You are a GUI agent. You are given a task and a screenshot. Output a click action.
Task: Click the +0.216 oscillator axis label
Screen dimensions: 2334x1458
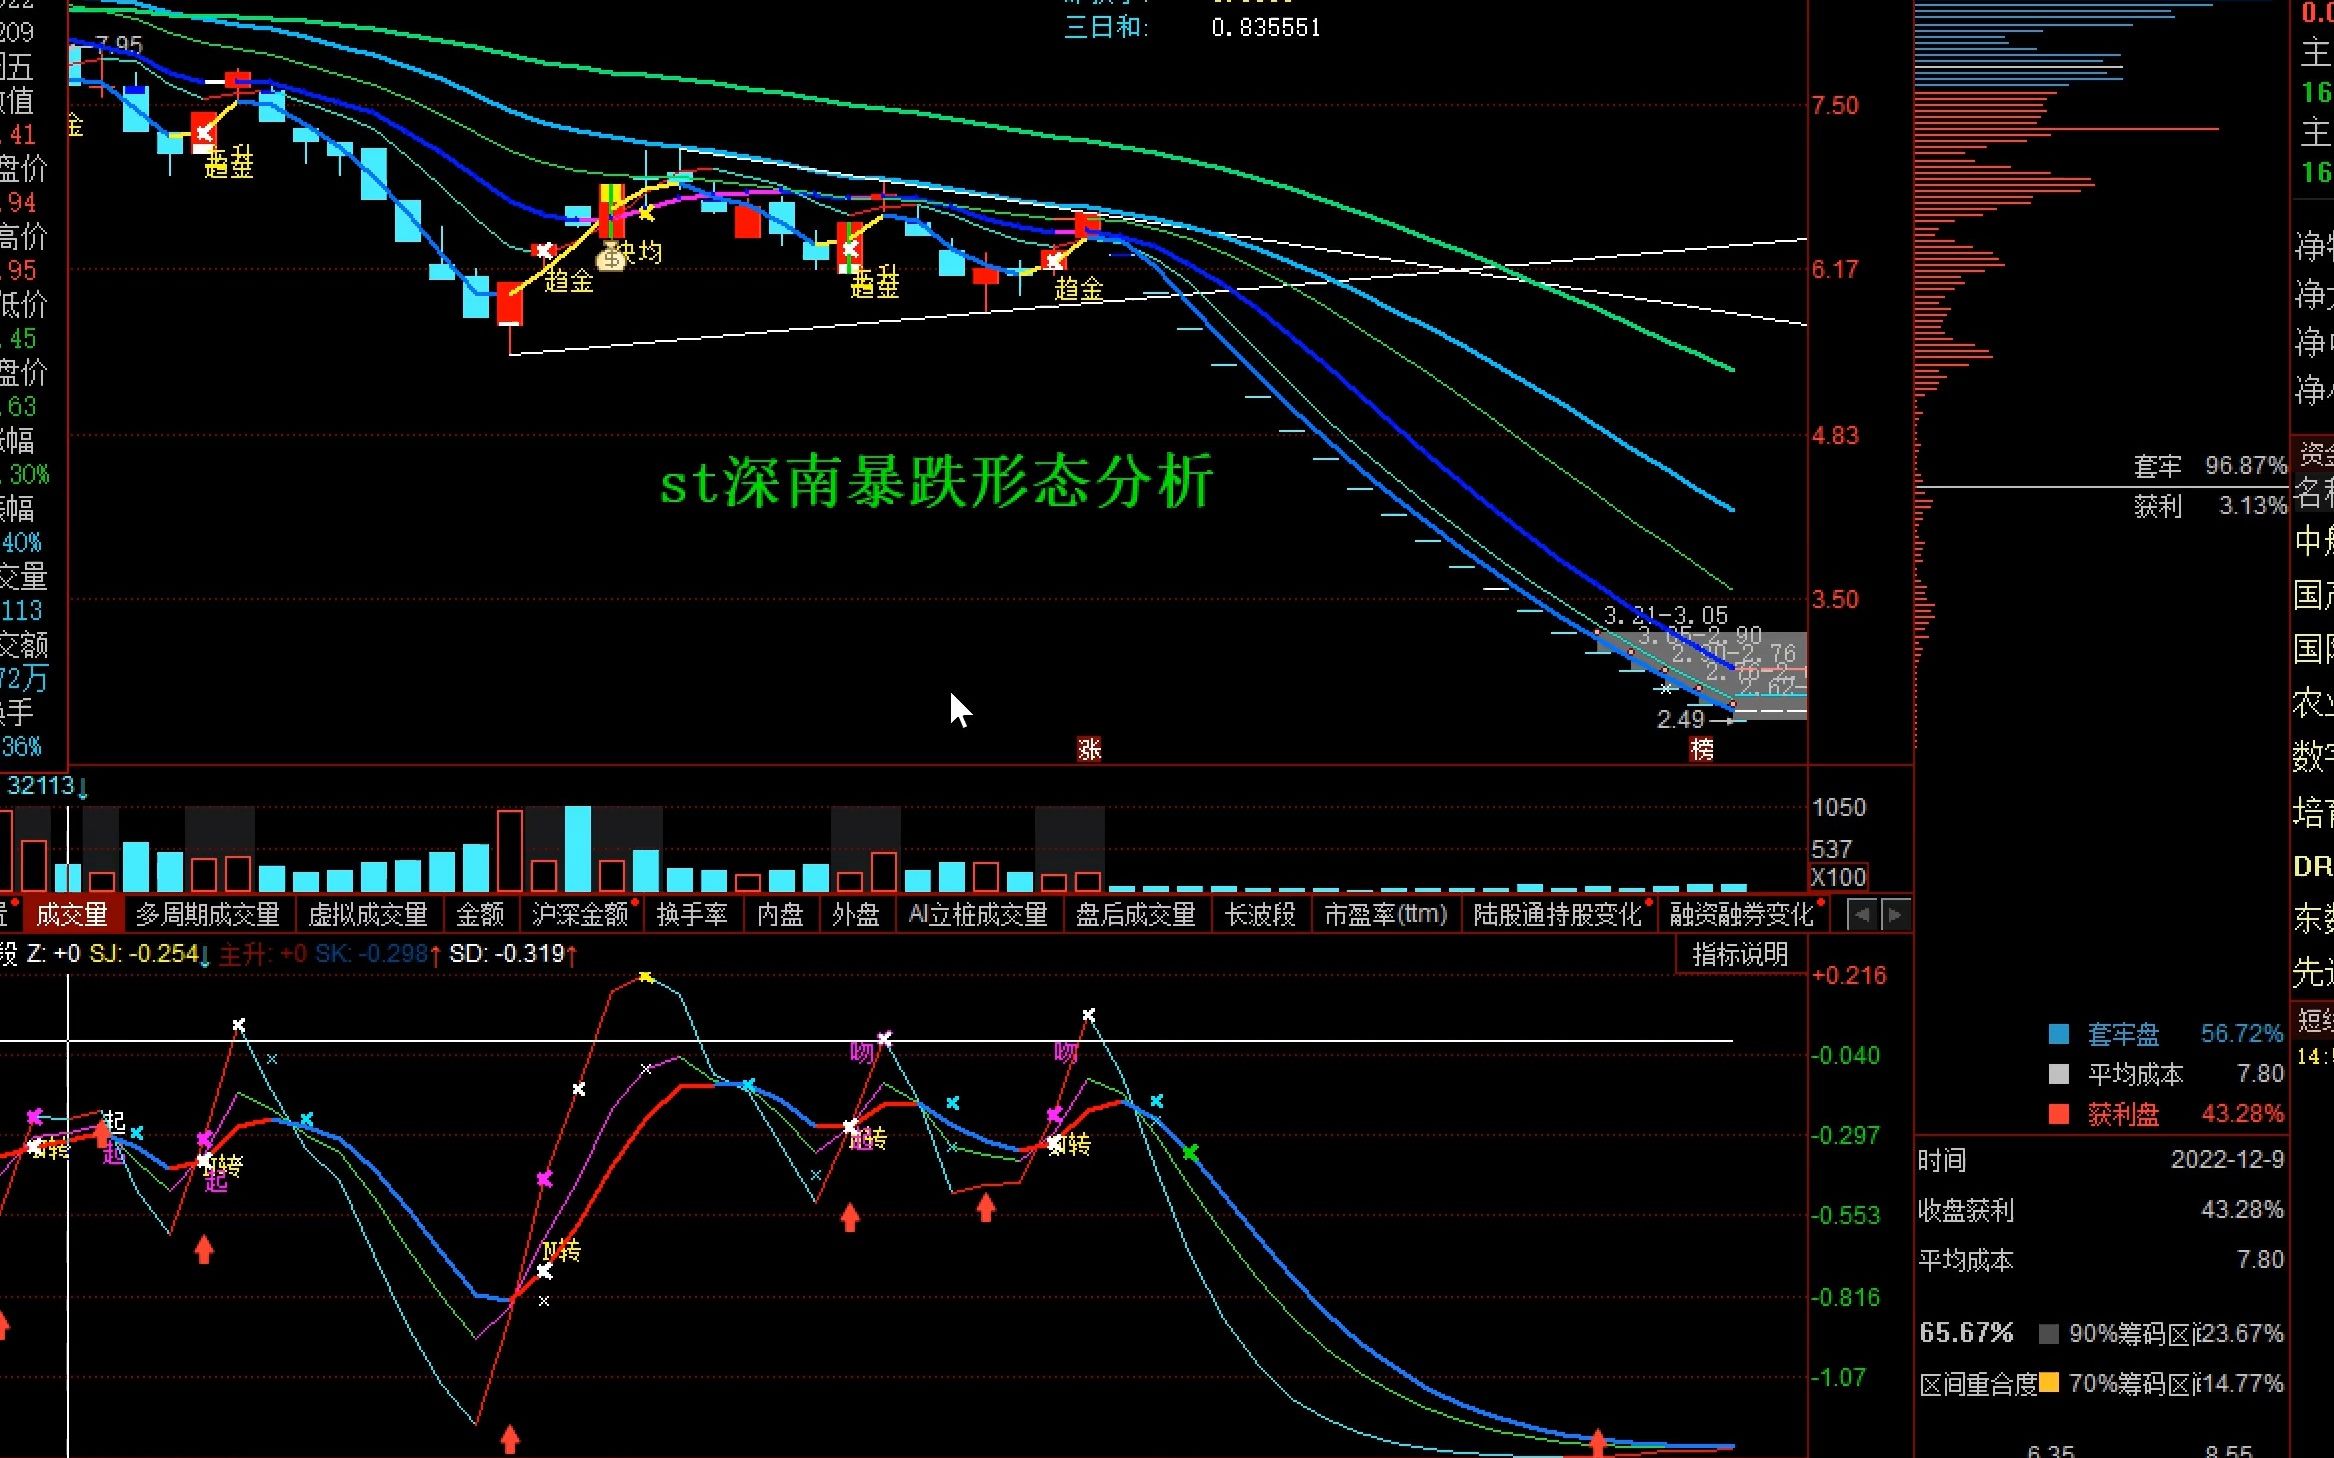click(1849, 975)
